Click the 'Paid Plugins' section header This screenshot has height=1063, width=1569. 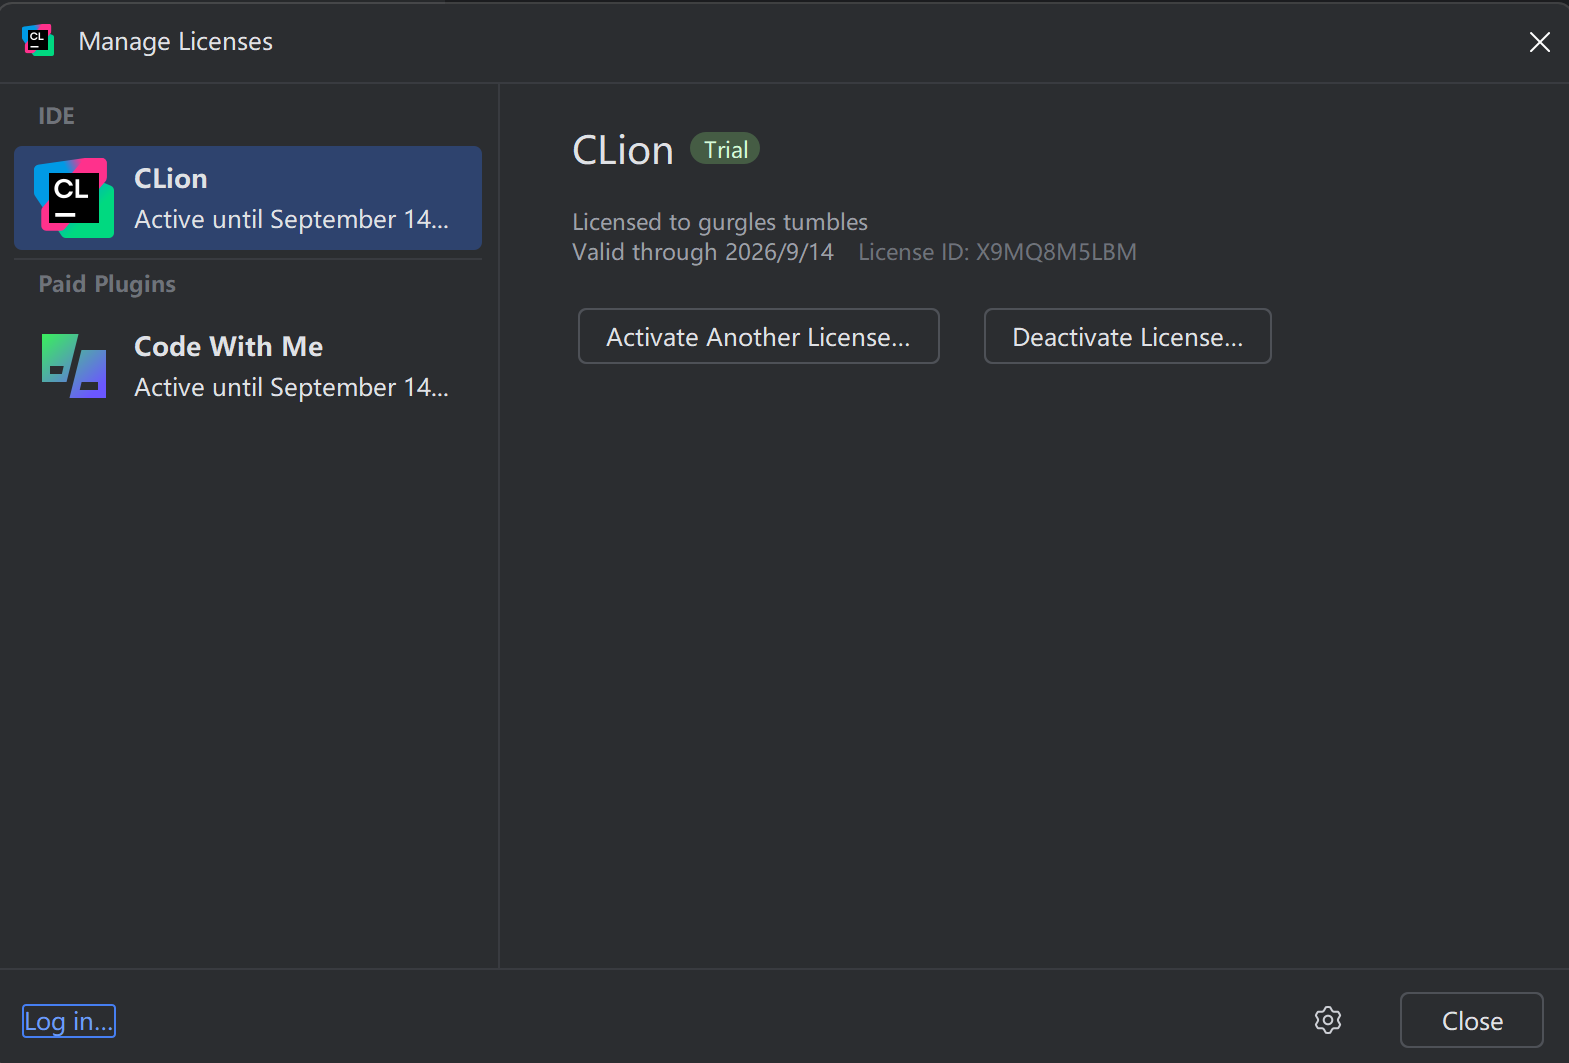[x=107, y=284]
